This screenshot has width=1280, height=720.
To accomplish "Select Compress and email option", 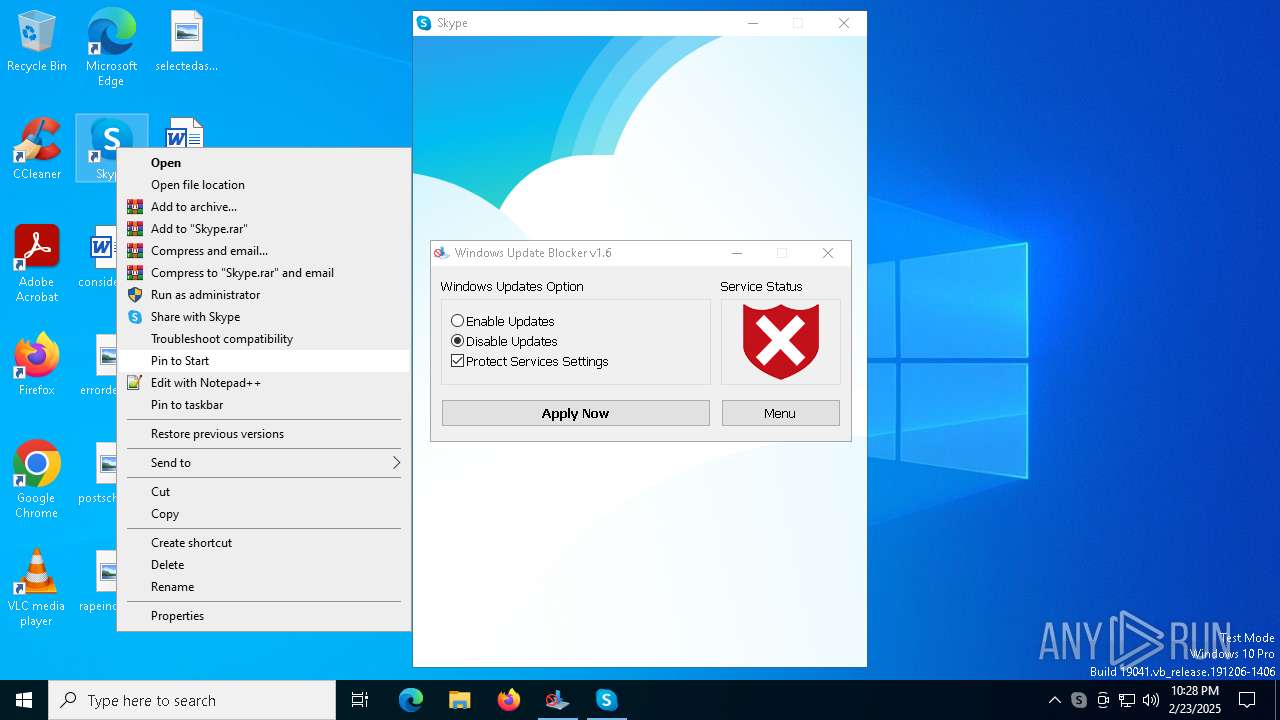I will tap(264, 251).
